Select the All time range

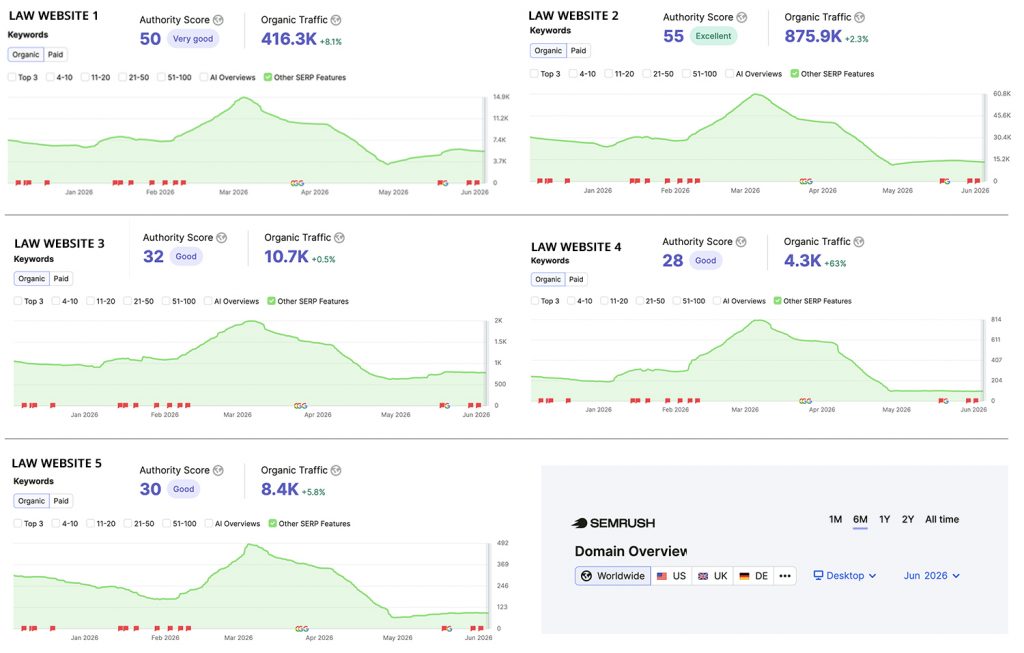pos(942,520)
